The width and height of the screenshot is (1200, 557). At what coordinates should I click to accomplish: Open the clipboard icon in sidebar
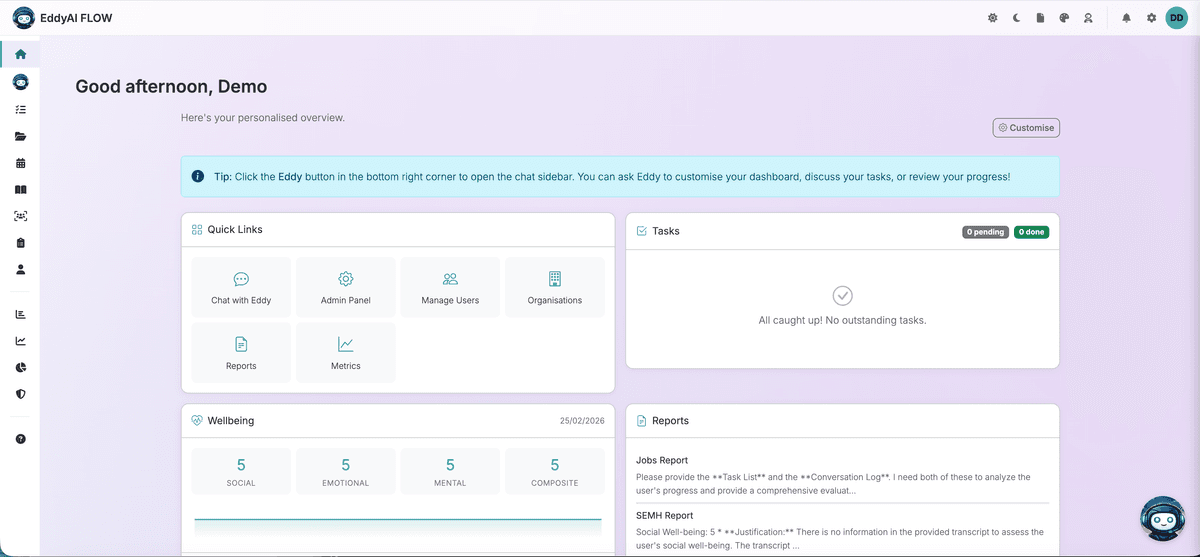[x=20, y=243]
